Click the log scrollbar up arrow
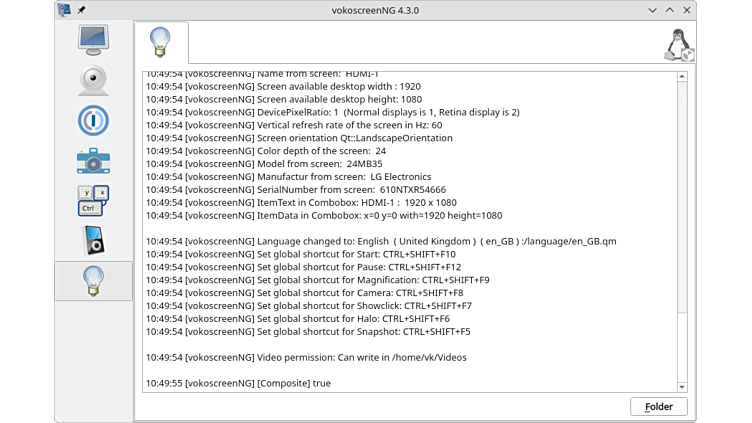This screenshot has width=752, height=423. click(682, 77)
